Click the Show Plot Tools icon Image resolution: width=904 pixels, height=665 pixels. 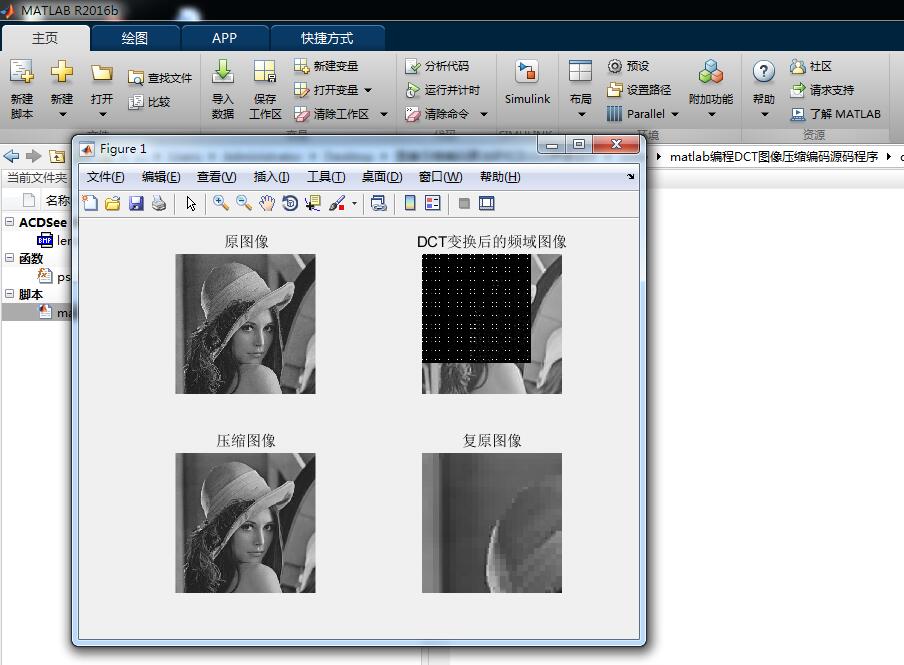pos(487,203)
